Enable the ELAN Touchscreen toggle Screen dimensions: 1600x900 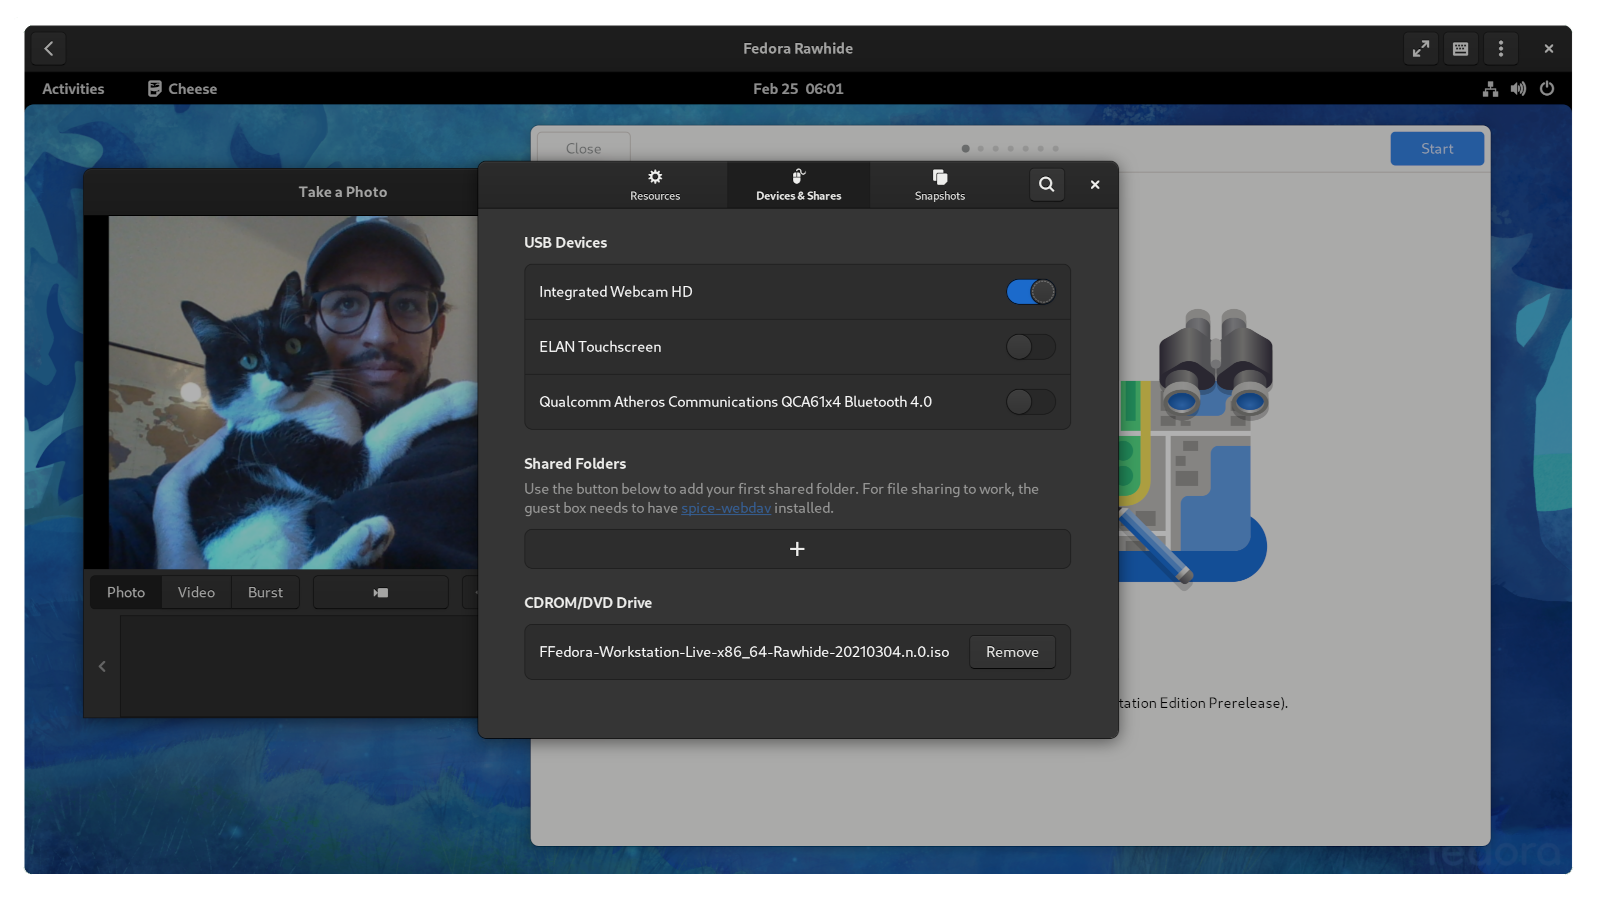1030,347
